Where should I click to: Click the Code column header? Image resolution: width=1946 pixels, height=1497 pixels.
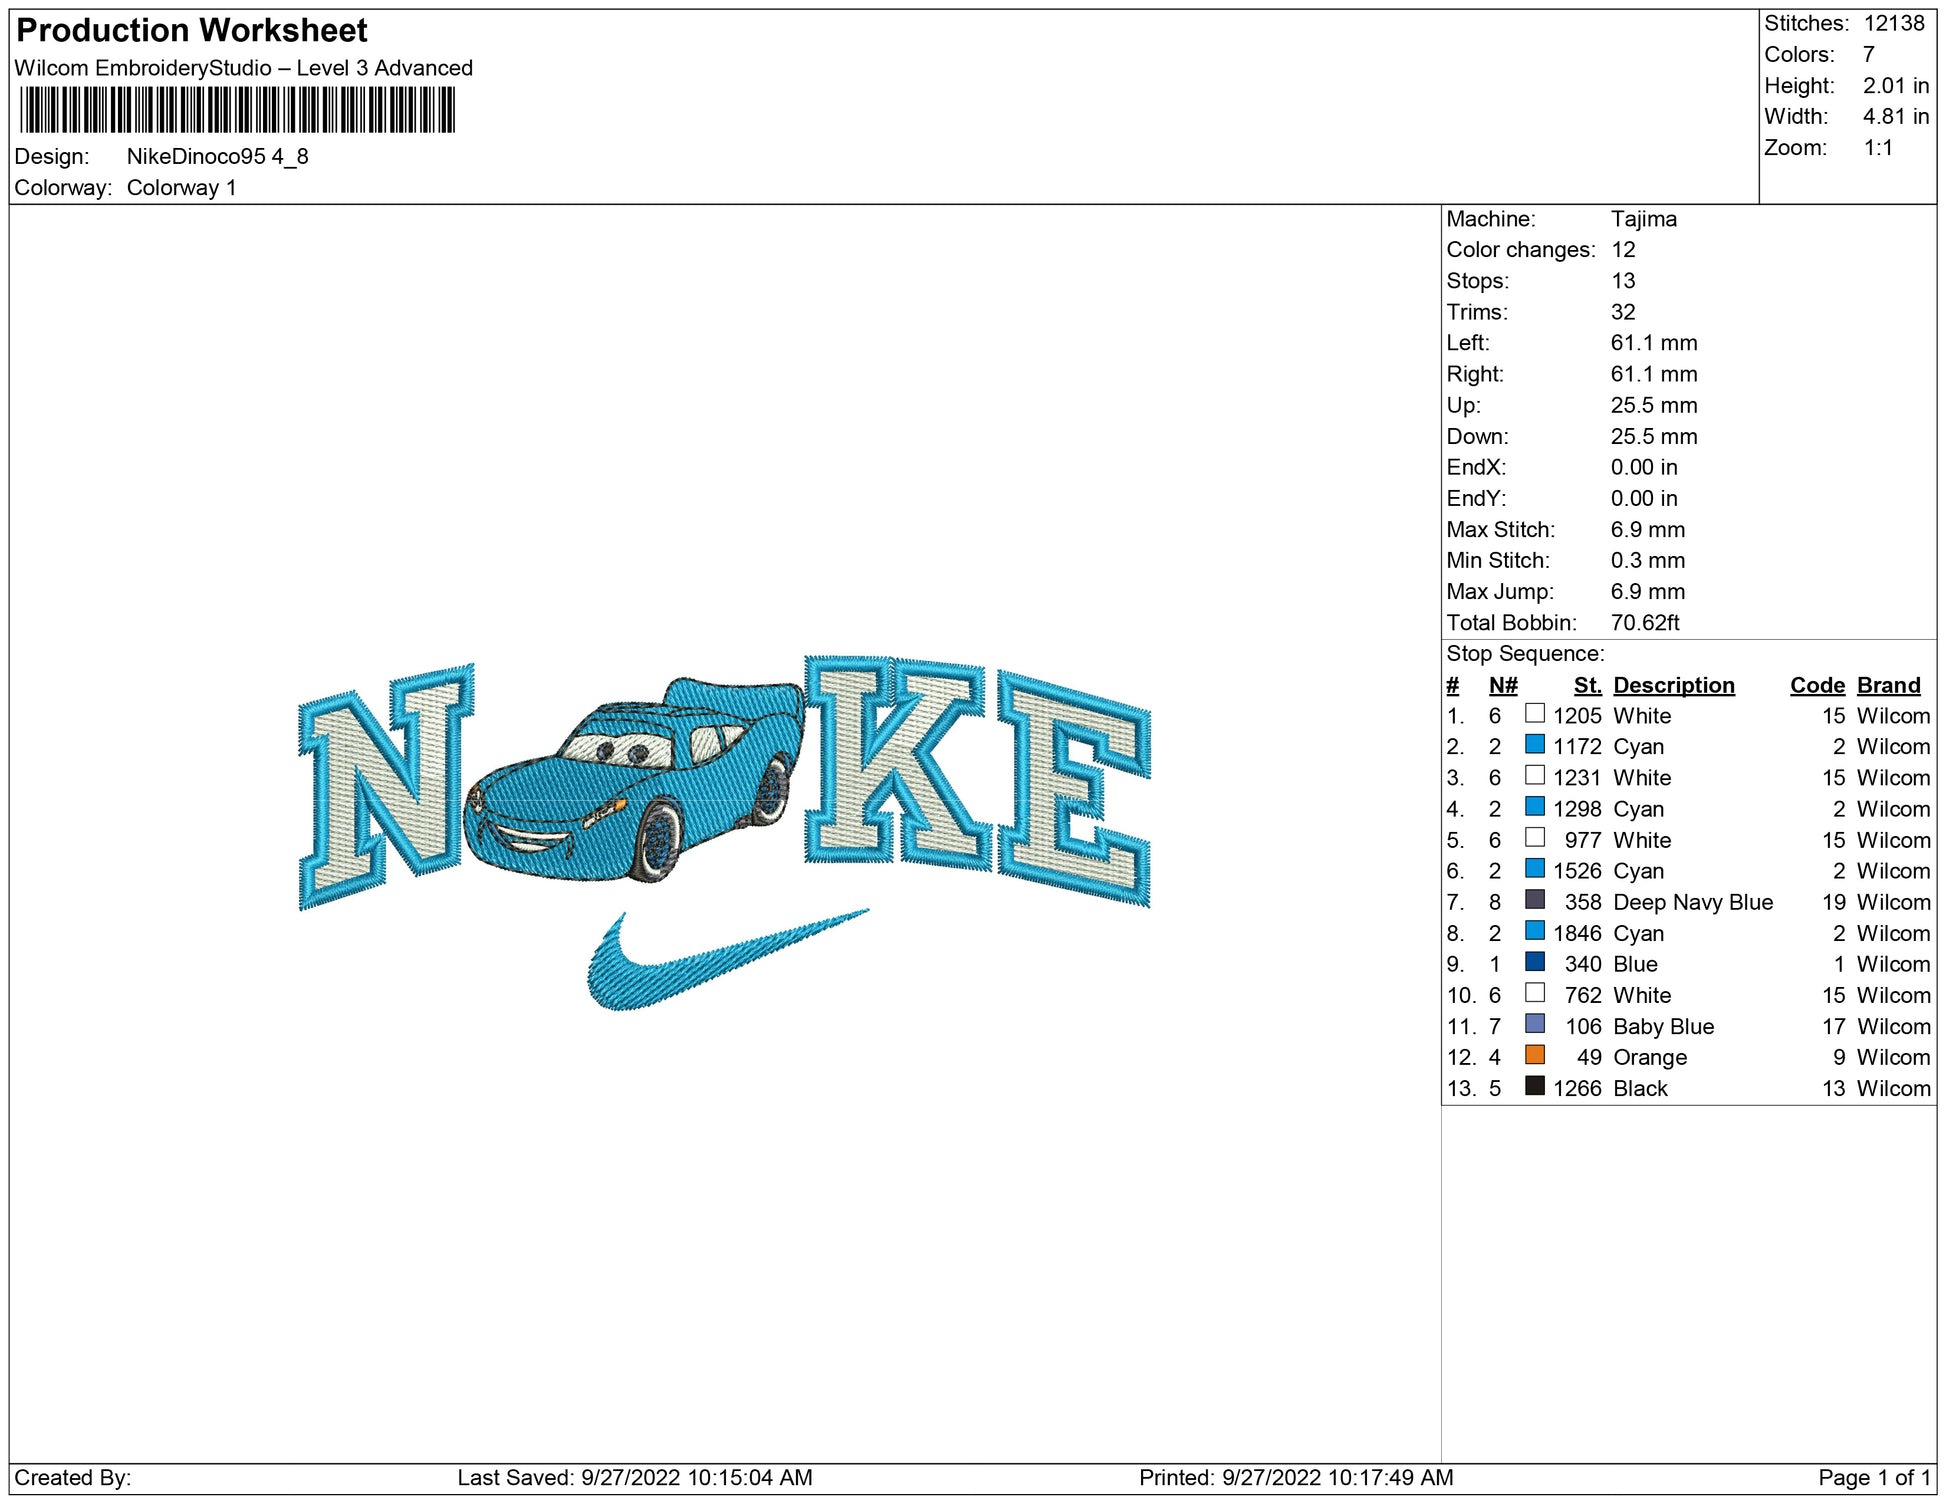pos(1816,685)
